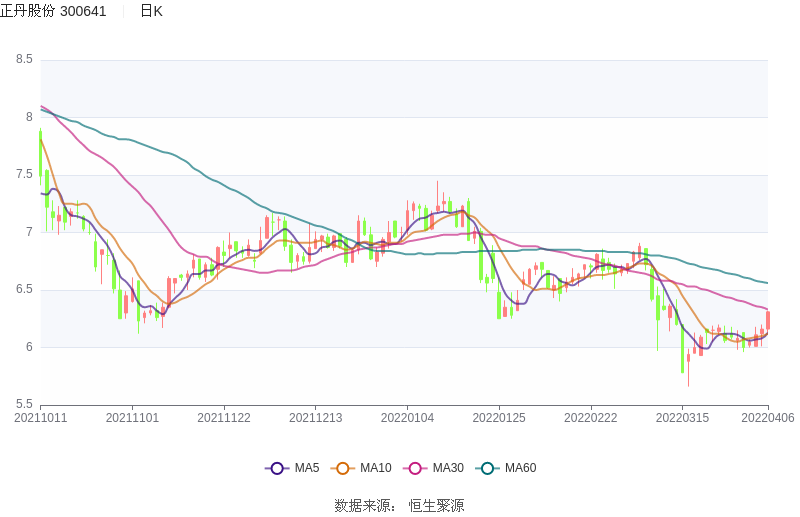Click the 20211213 date axis label
This screenshot has height=517, width=800.
(316, 418)
